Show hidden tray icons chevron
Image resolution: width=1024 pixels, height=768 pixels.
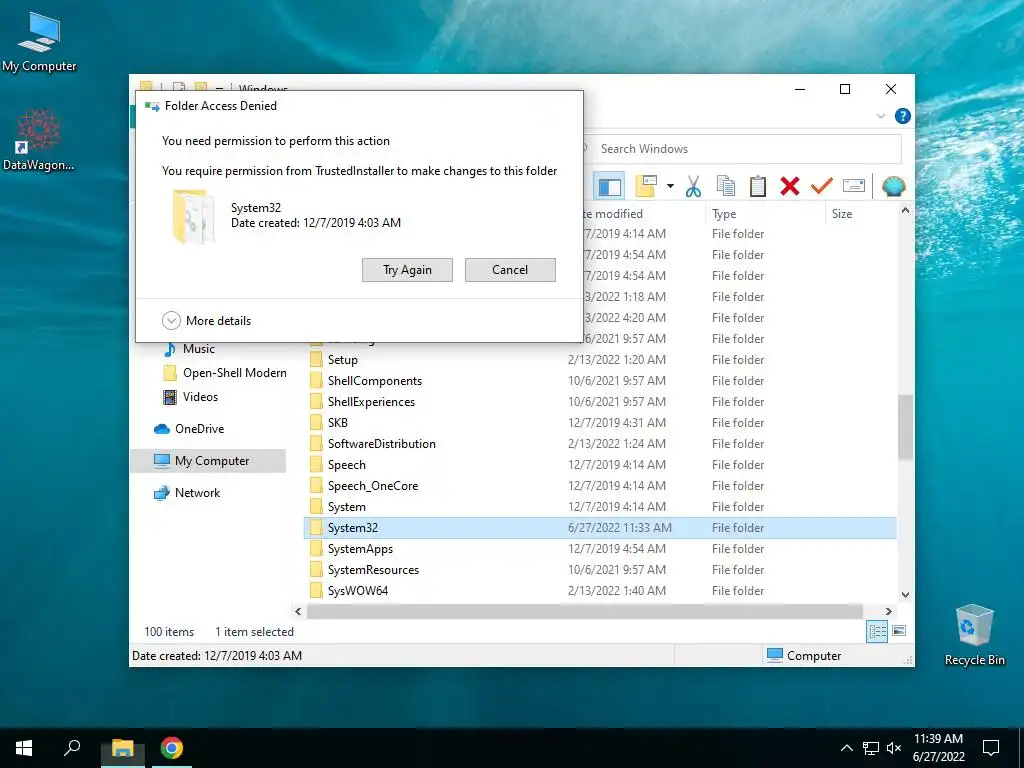click(x=846, y=748)
